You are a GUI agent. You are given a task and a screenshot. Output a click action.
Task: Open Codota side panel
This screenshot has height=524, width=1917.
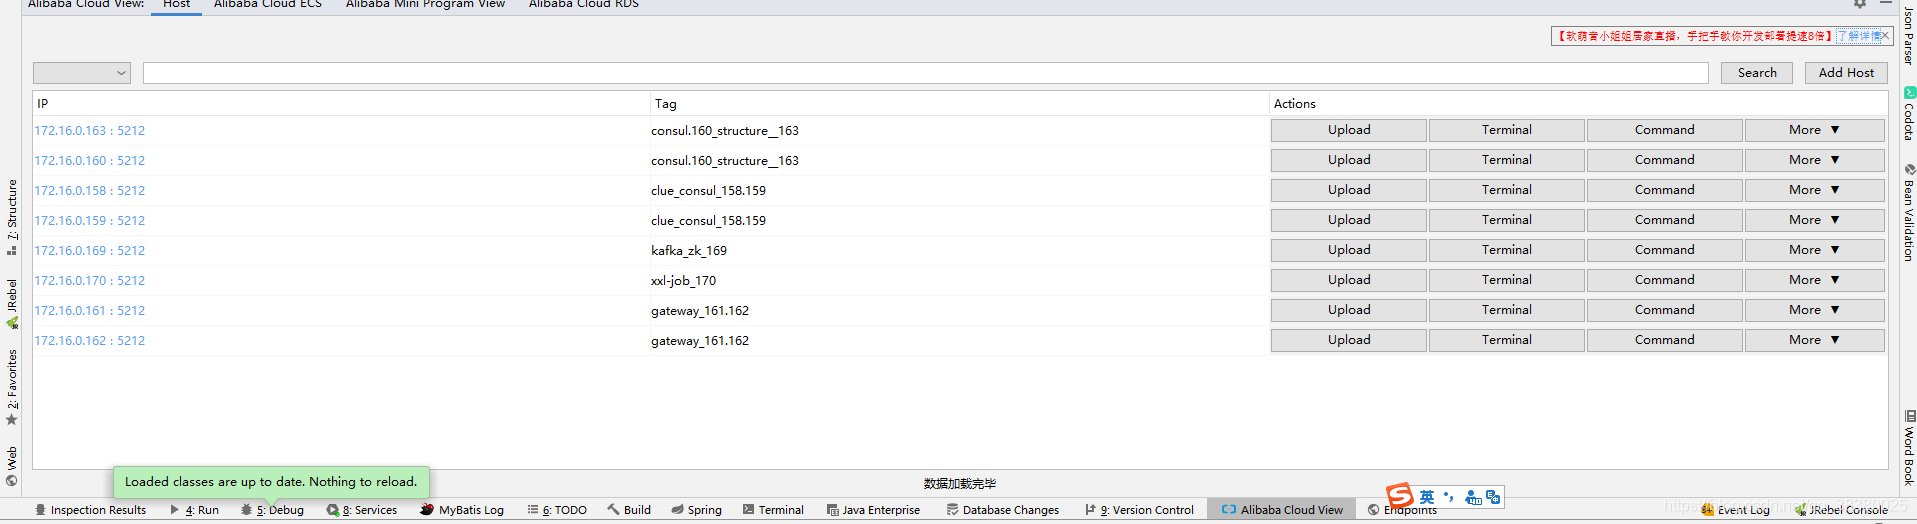coord(1908,114)
